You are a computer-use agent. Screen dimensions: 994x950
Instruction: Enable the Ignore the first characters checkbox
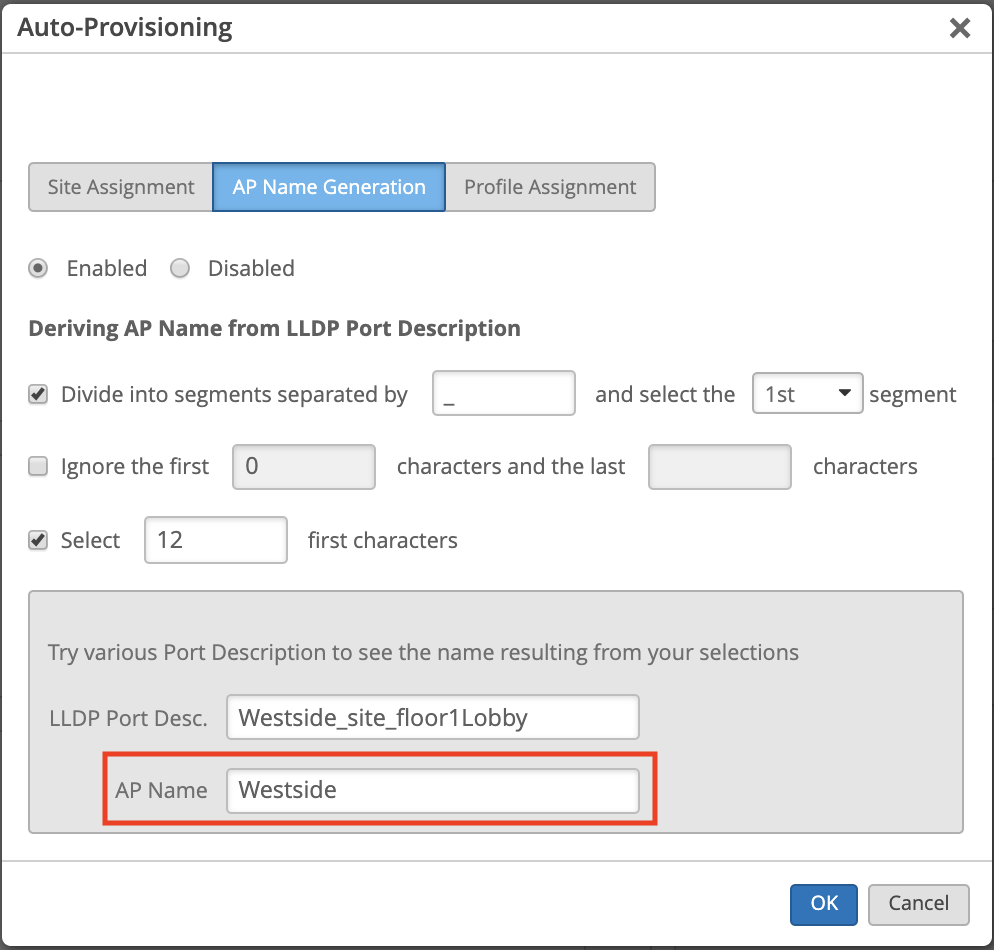(x=38, y=466)
